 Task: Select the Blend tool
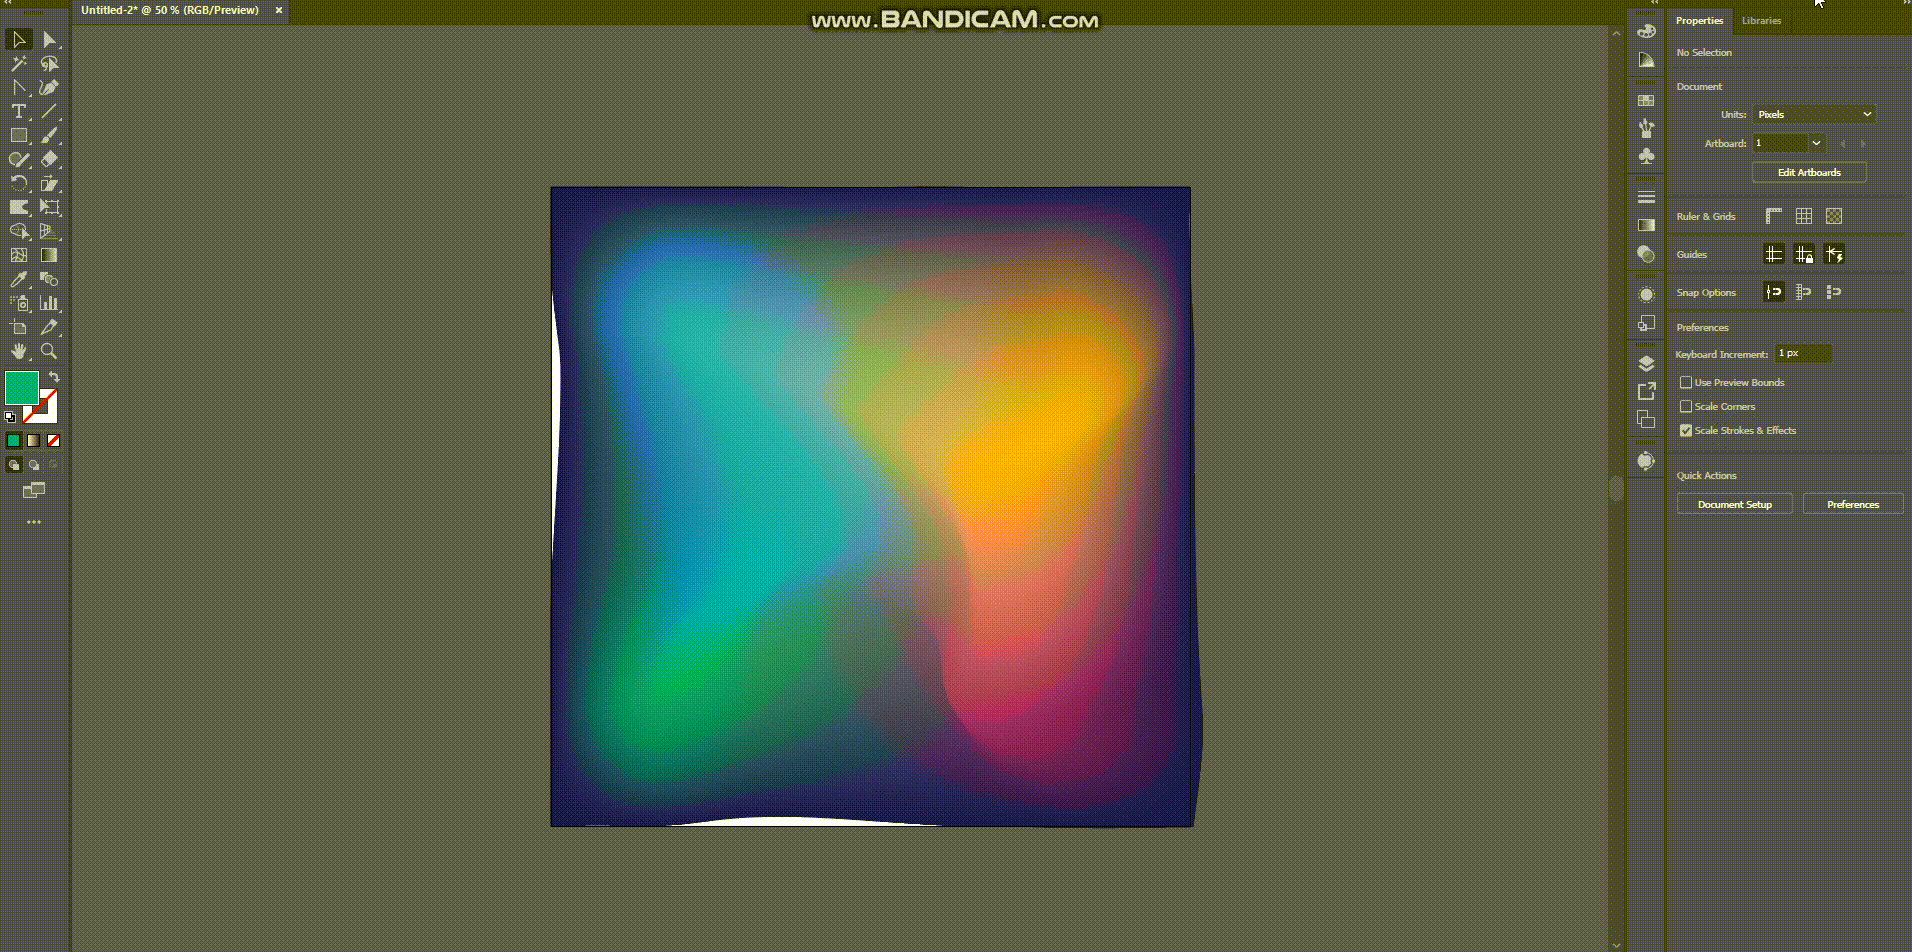pos(49,280)
